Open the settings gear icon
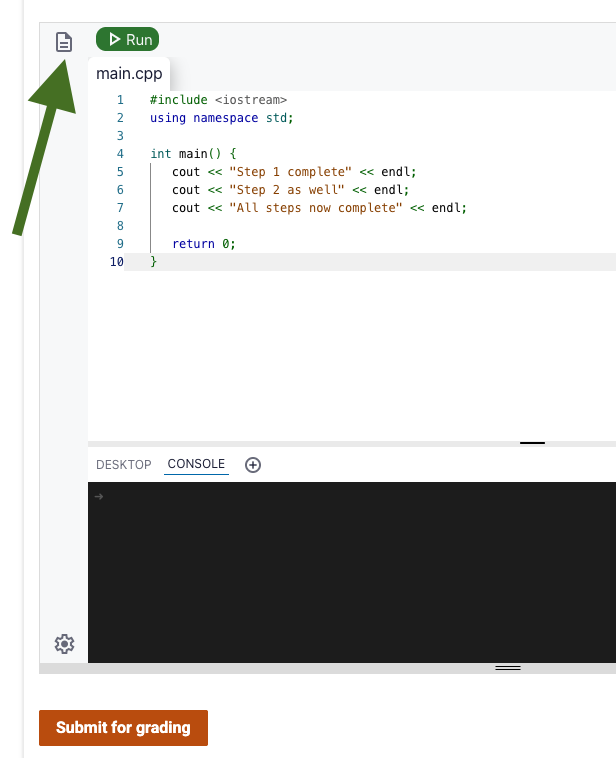The width and height of the screenshot is (616, 758). [x=64, y=644]
